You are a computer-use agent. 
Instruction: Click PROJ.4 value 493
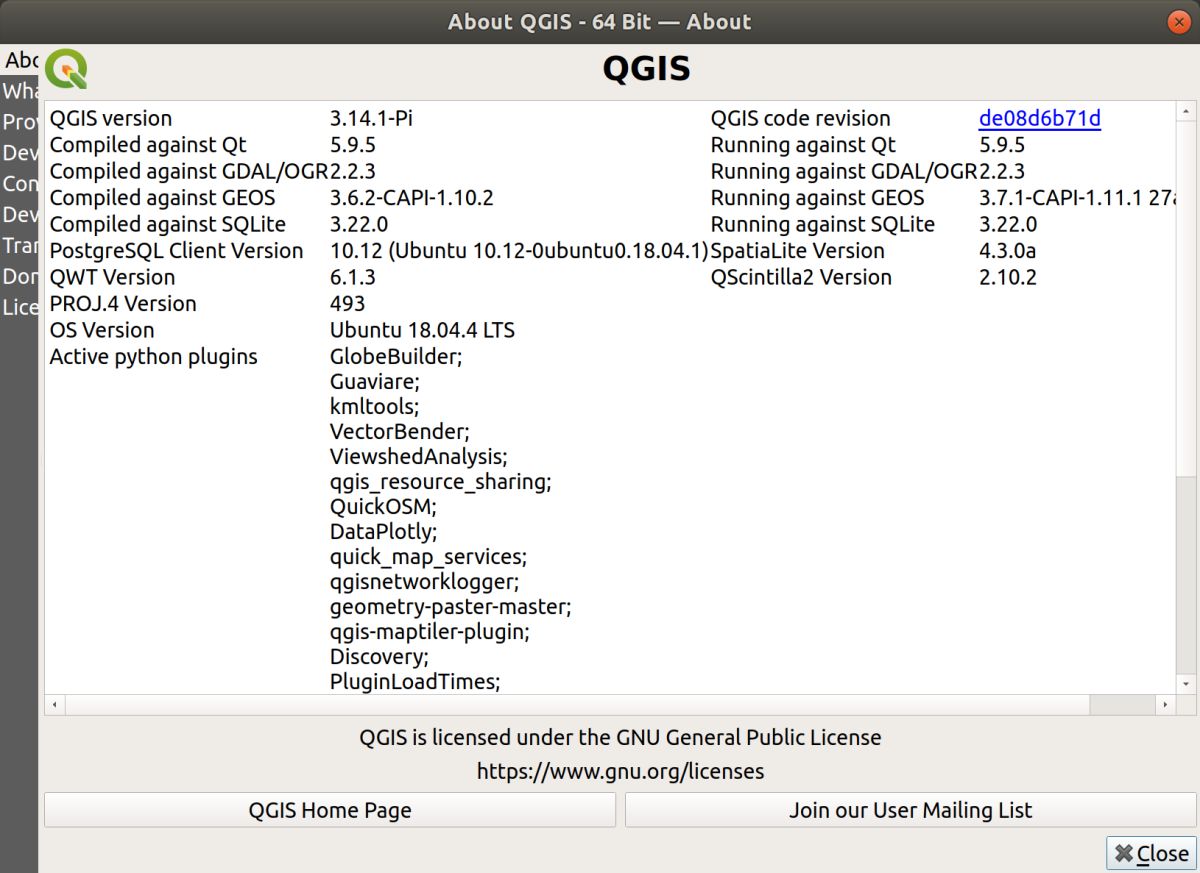[x=347, y=304]
